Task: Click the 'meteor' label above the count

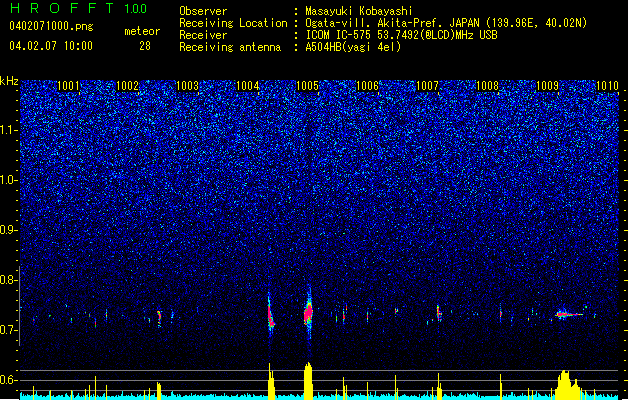Action: [x=142, y=31]
